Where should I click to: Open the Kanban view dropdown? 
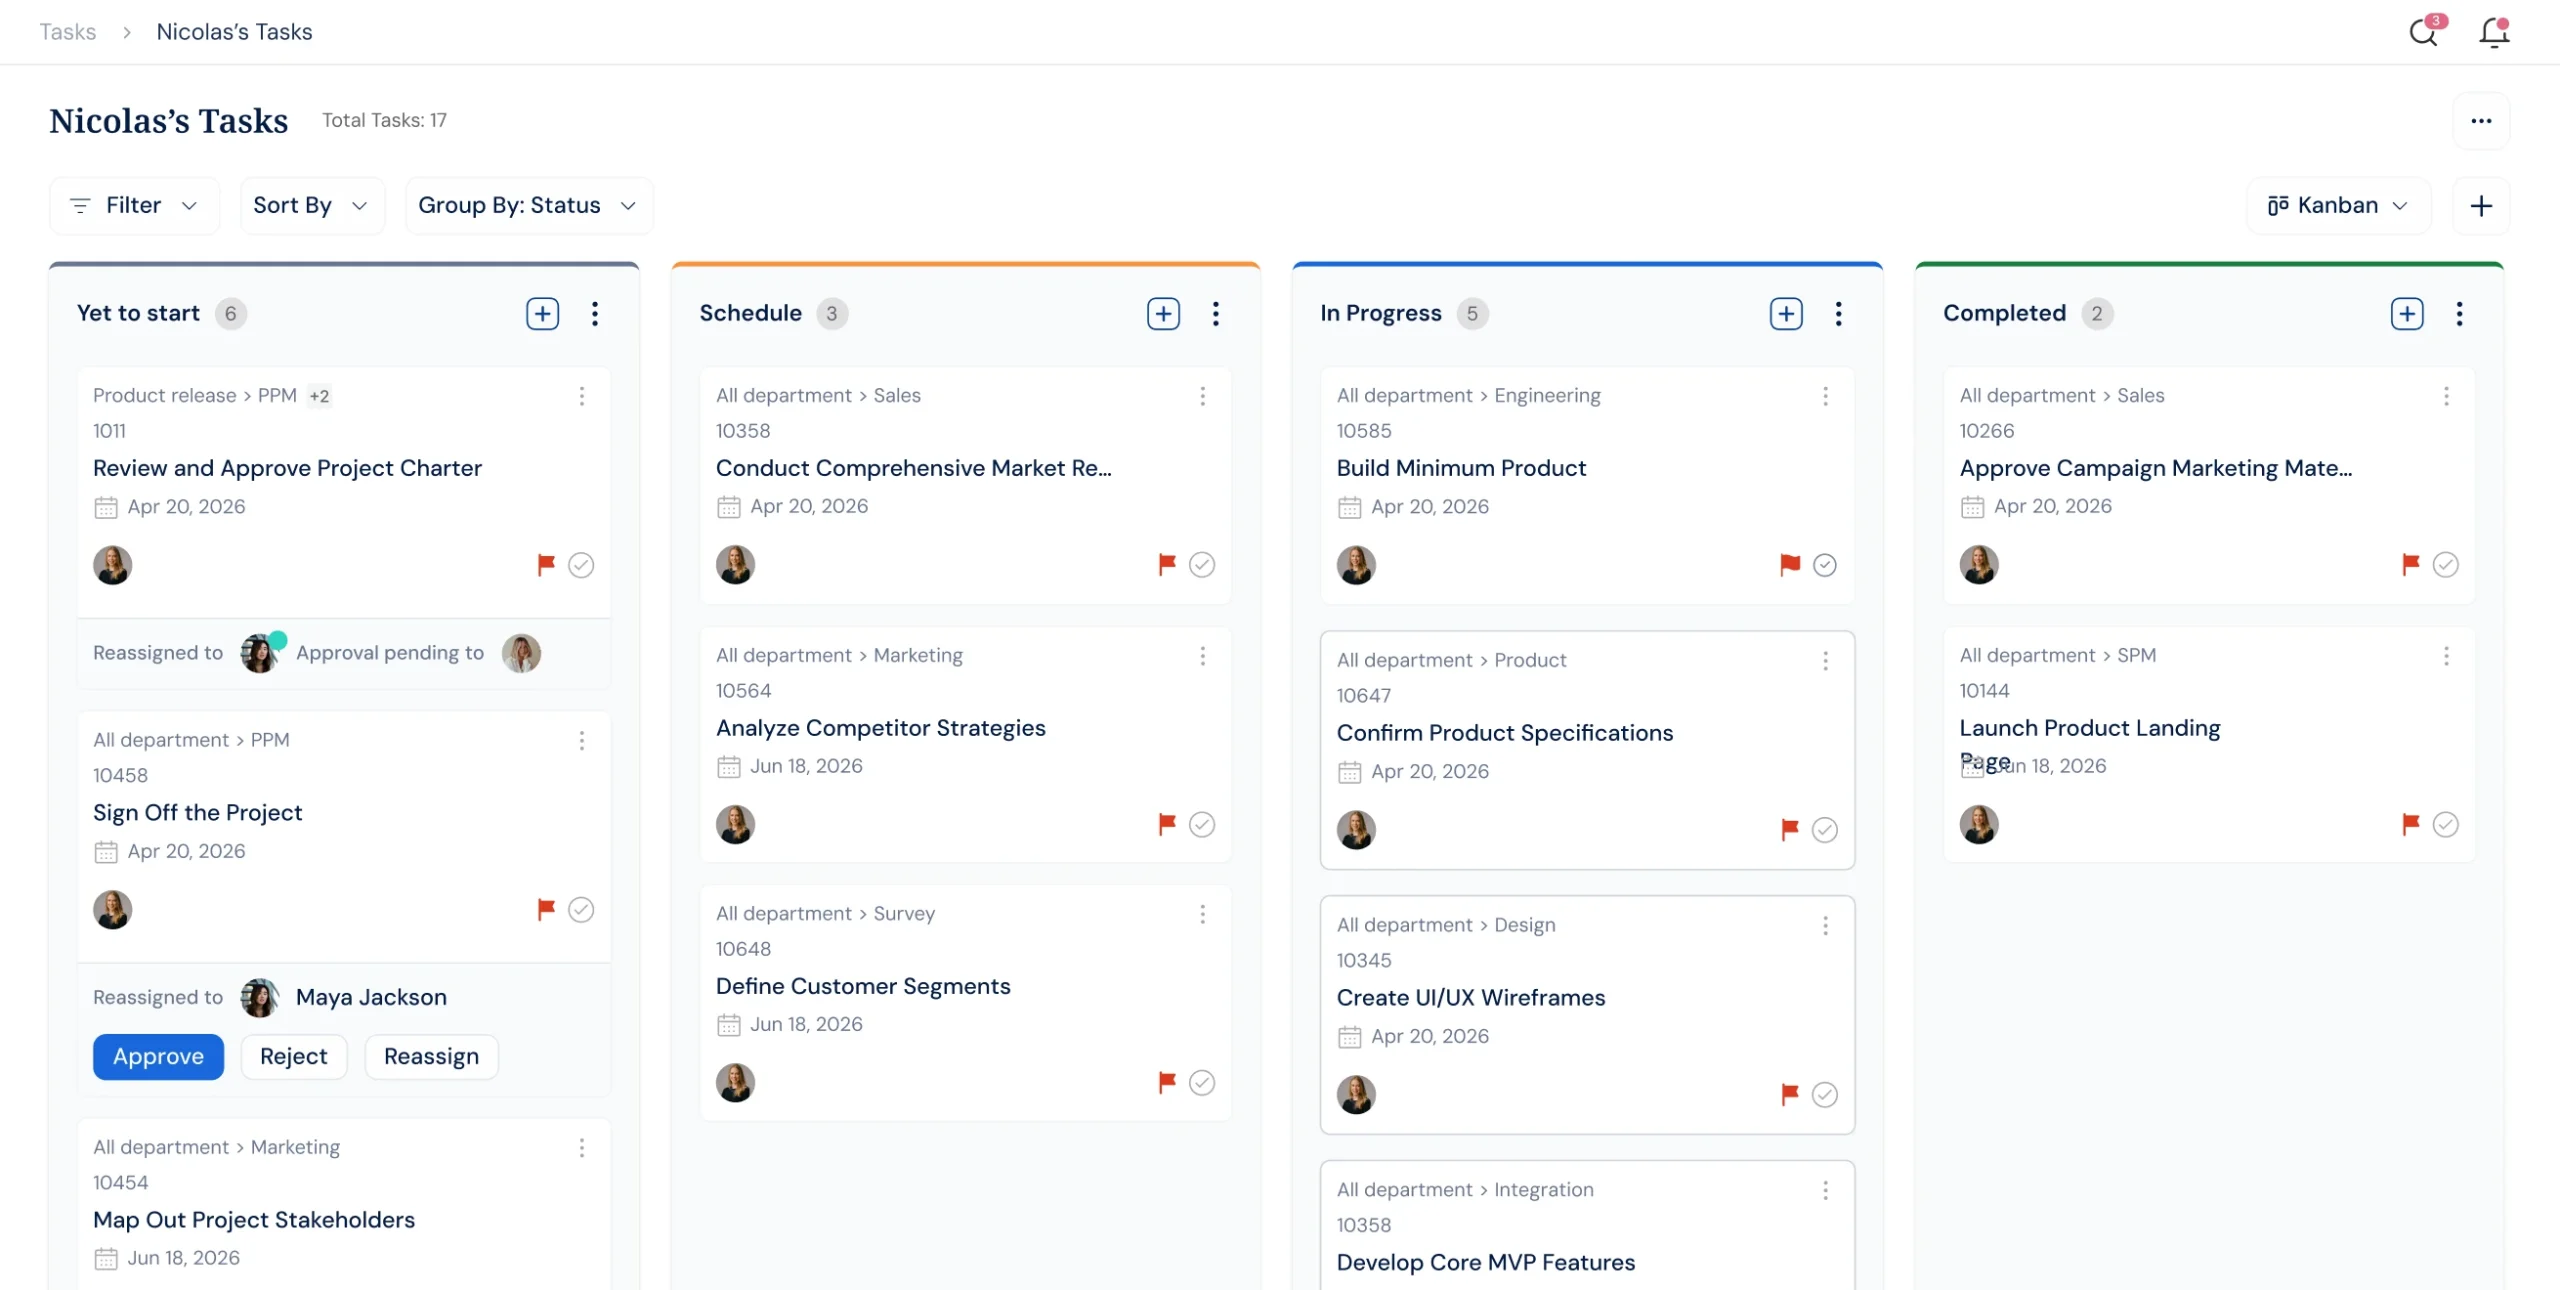point(2338,206)
